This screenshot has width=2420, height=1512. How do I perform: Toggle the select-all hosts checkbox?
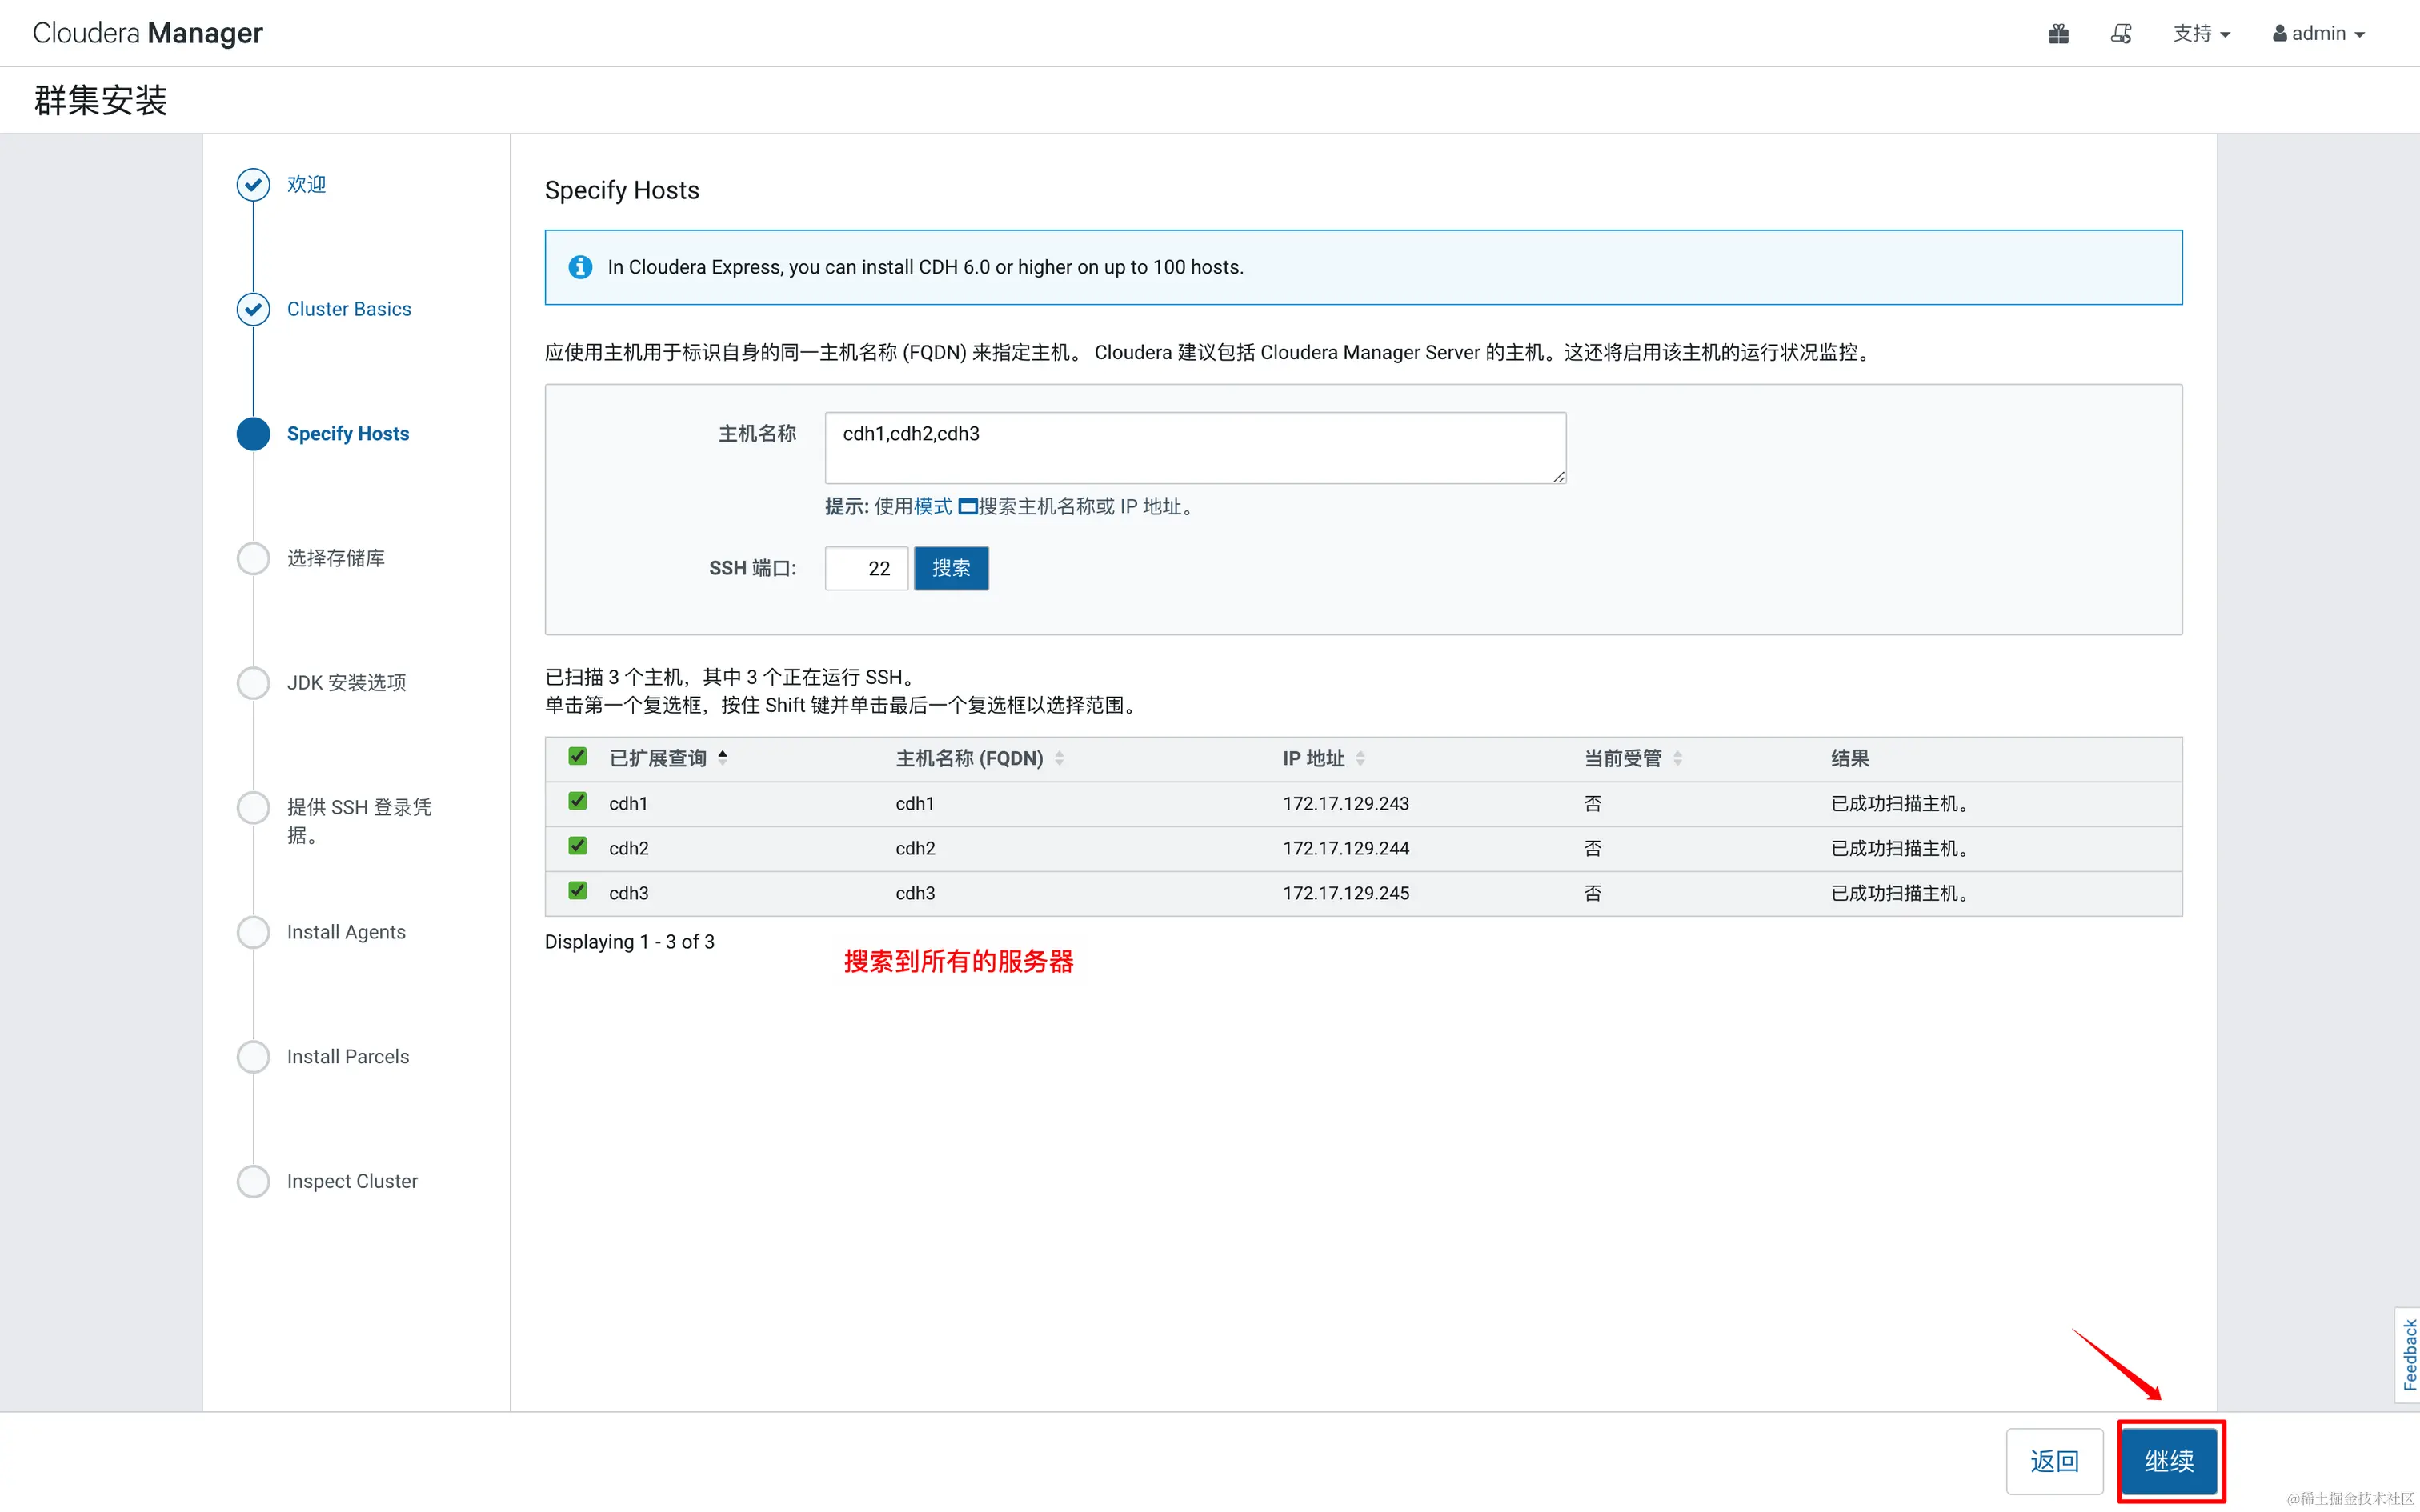pyautogui.click(x=577, y=756)
